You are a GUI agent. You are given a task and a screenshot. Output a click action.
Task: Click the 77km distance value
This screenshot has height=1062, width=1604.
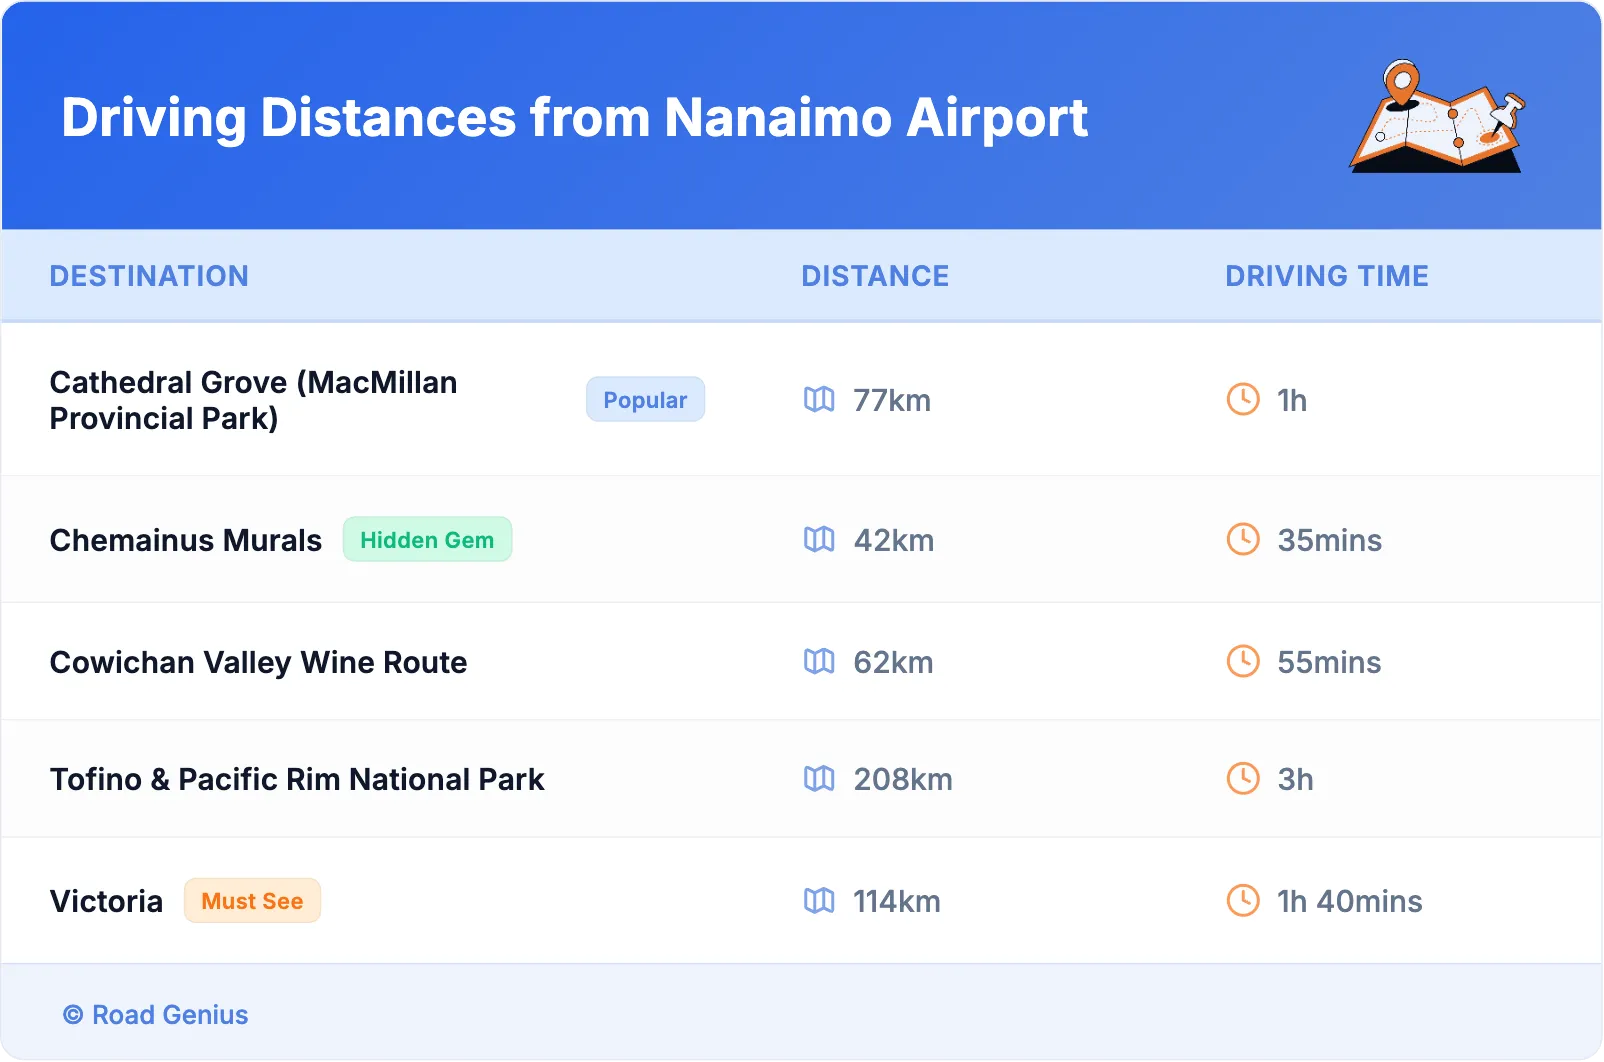(892, 400)
